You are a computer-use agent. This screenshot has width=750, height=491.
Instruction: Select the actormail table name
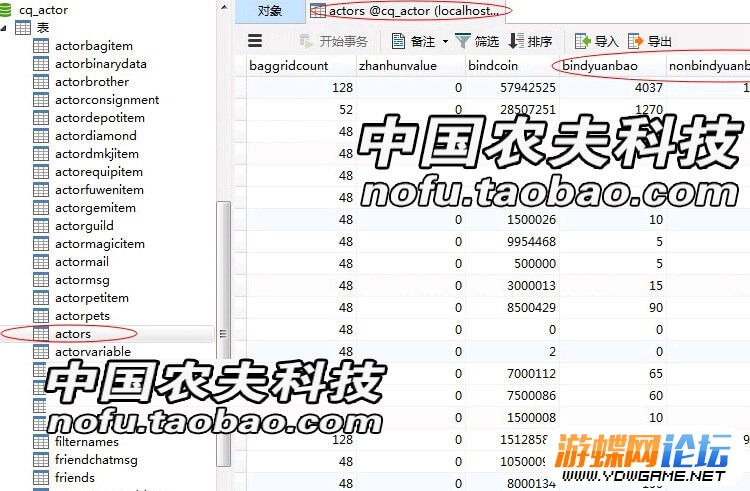point(82,262)
